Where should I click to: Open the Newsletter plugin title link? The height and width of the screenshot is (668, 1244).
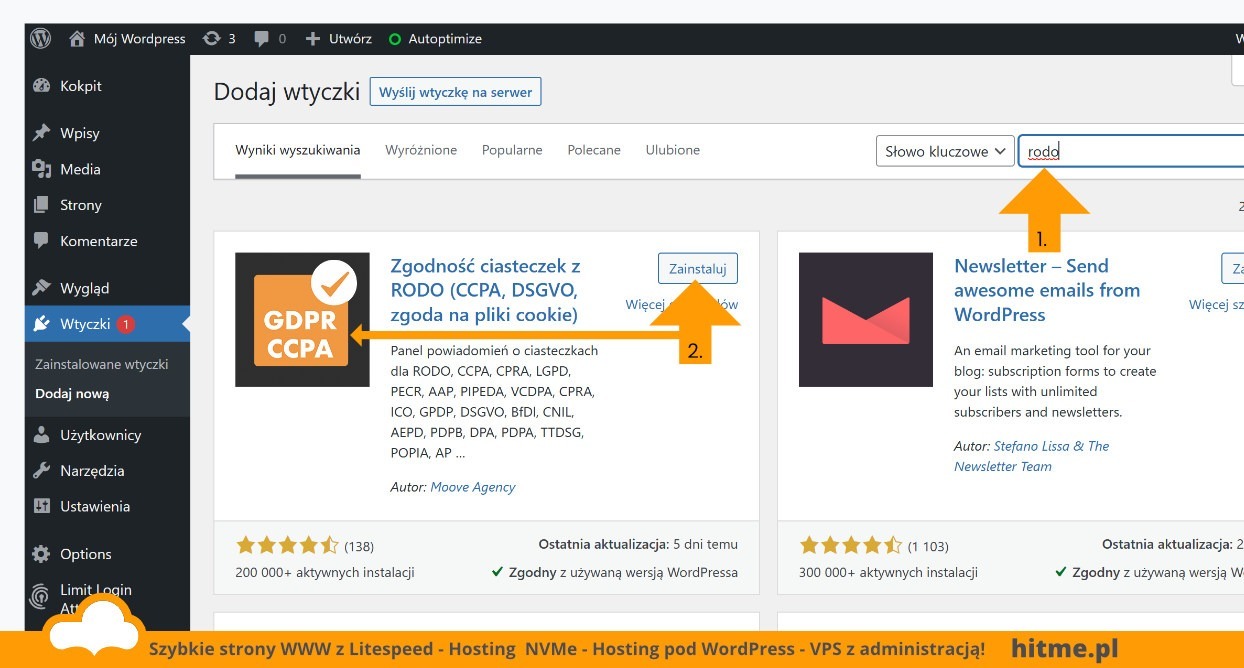pos(1047,290)
